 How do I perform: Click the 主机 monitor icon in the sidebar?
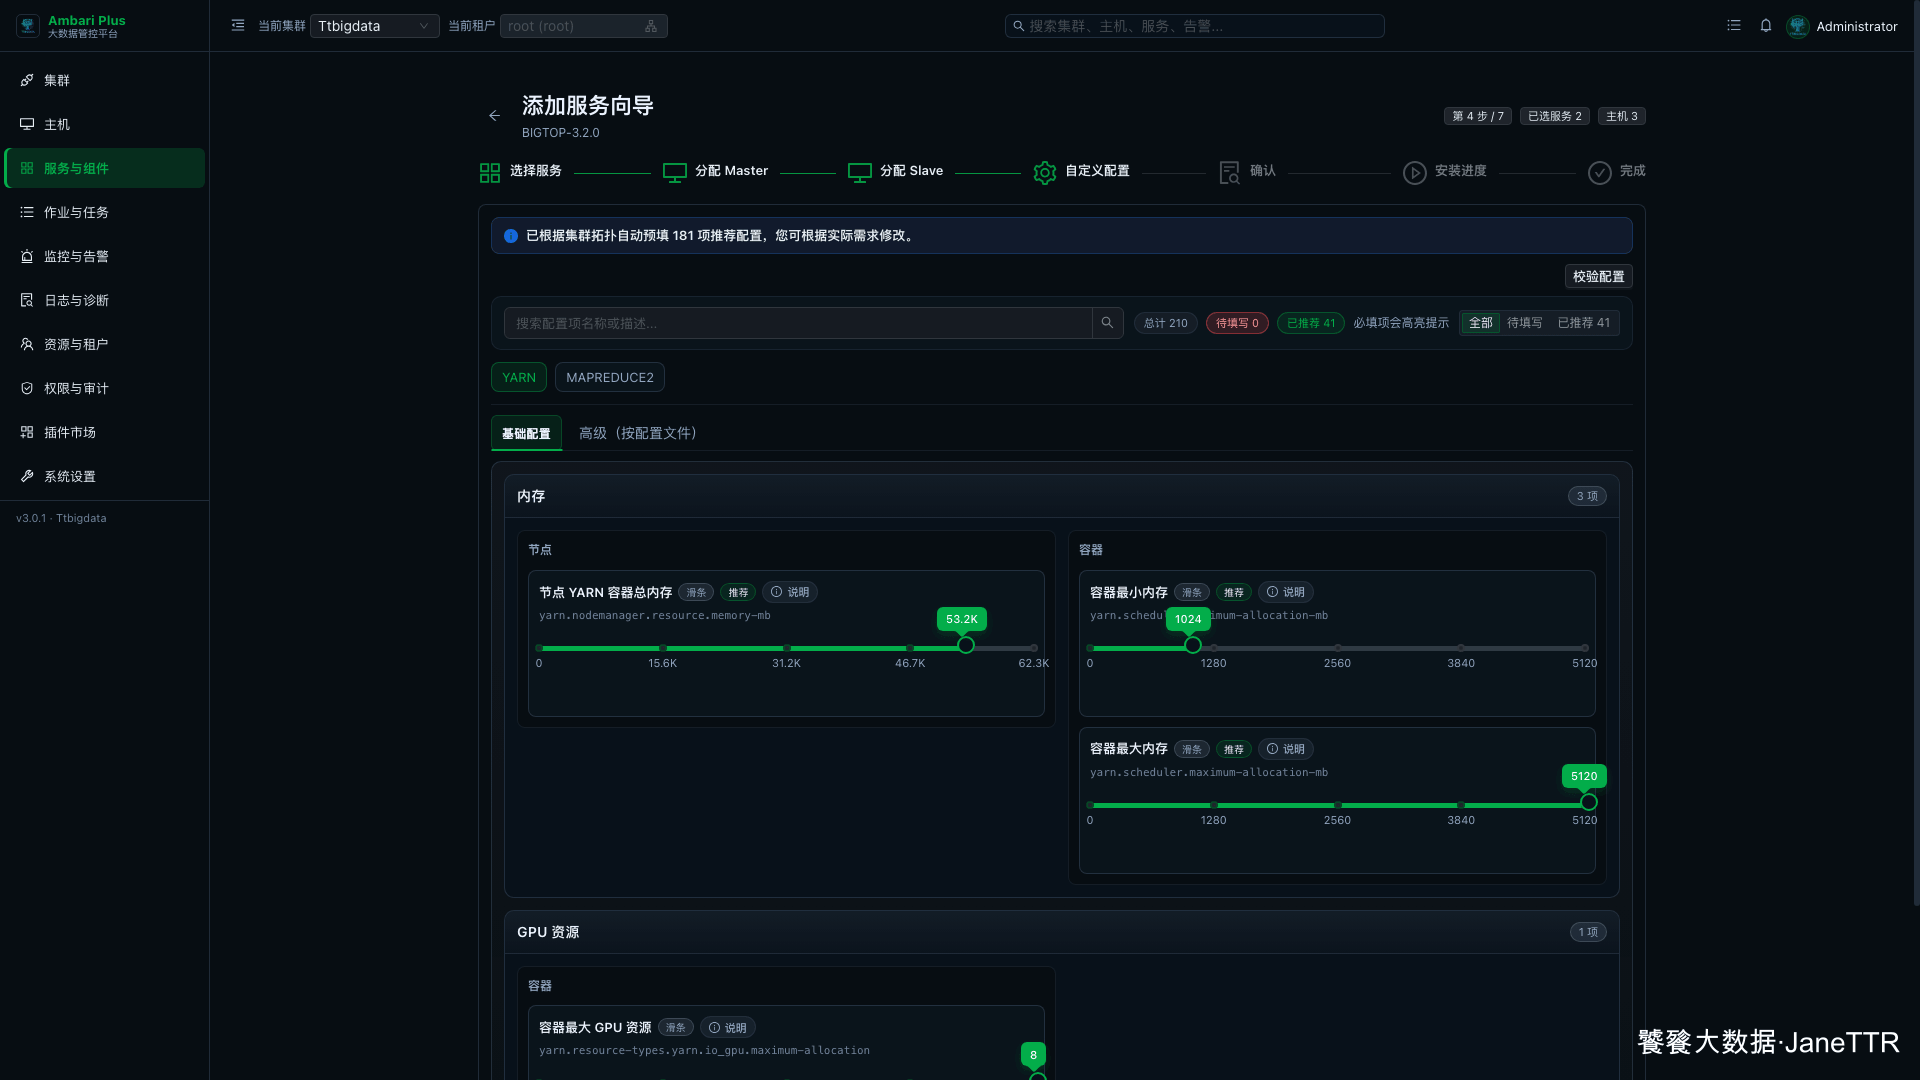(27, 124)
